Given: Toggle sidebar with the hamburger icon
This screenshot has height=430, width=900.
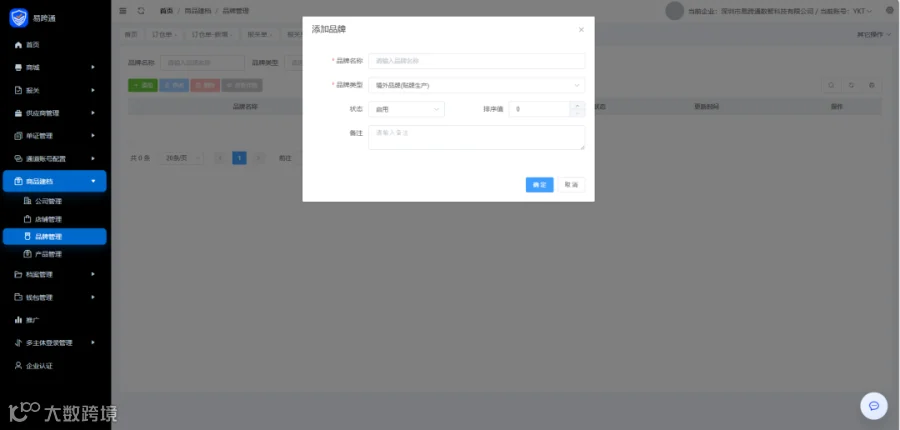Looking at the screenshot, I should [123, 11].
